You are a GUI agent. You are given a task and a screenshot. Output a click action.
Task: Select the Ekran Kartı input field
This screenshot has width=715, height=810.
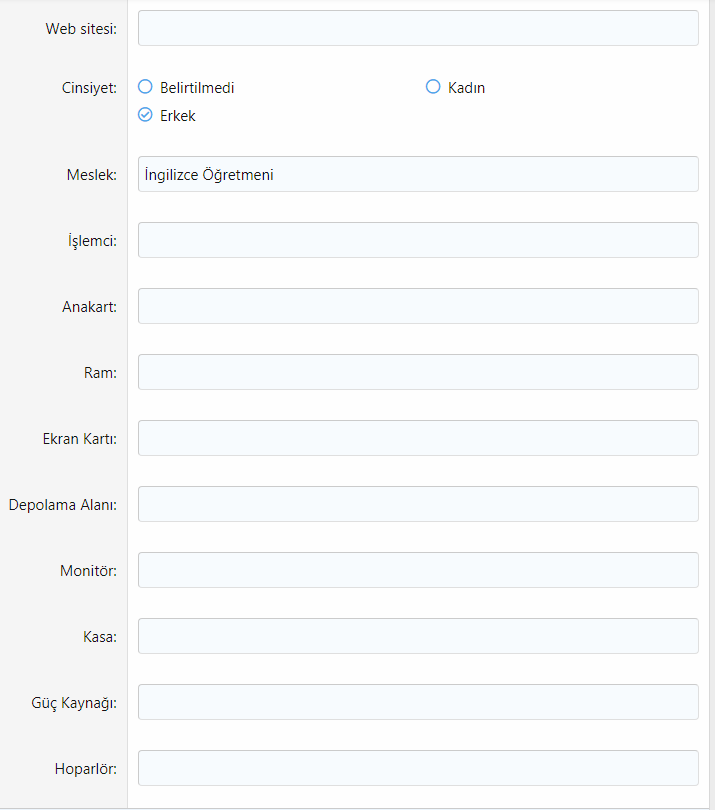pyautogui.click(x=418, y=438)
